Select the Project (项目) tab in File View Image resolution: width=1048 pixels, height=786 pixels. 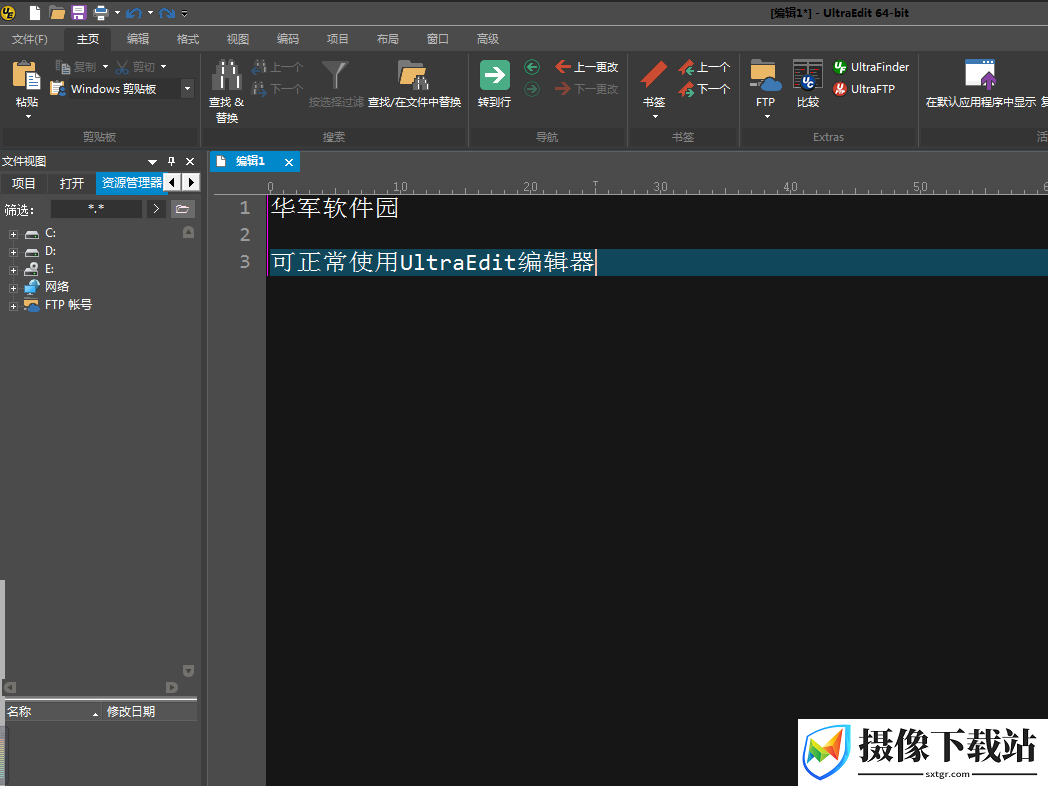click(x=24, y=183)
